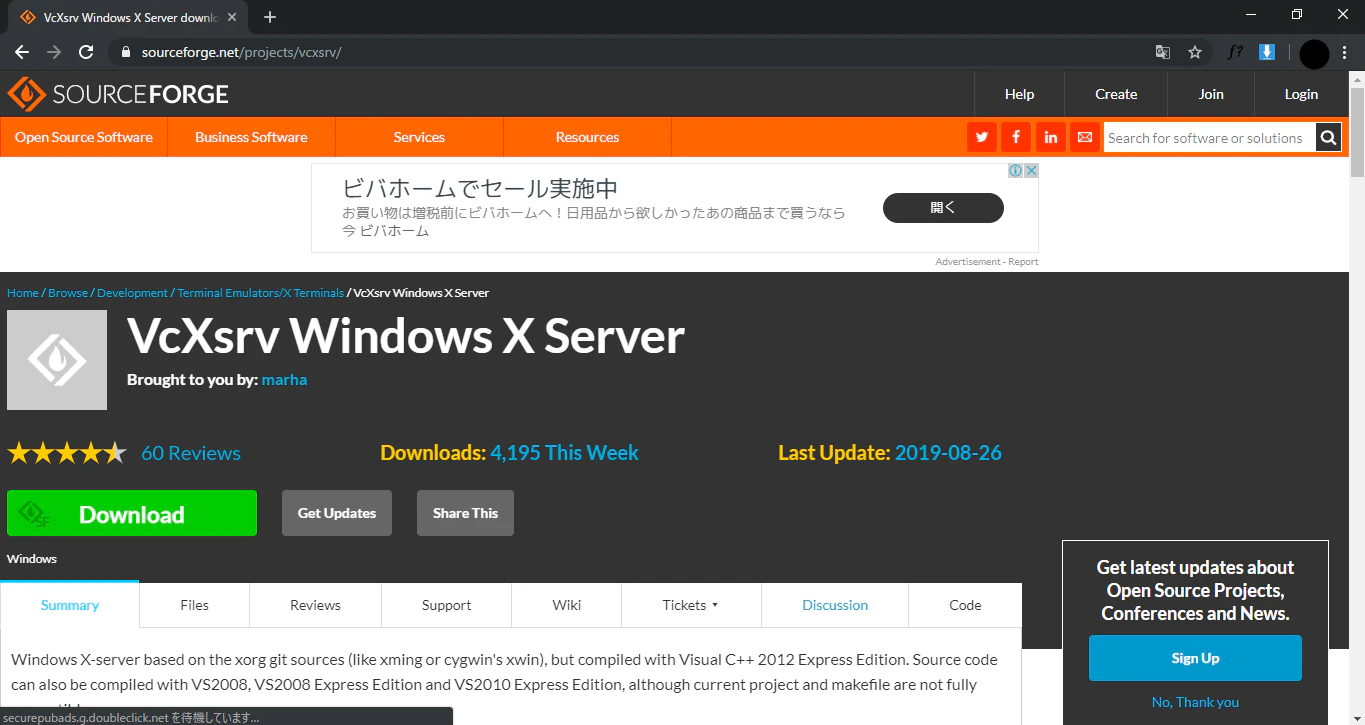The image size is (1365, 725).
Task: Click the email newsletter envelope icon
Action: click(x=1084, y=137)
